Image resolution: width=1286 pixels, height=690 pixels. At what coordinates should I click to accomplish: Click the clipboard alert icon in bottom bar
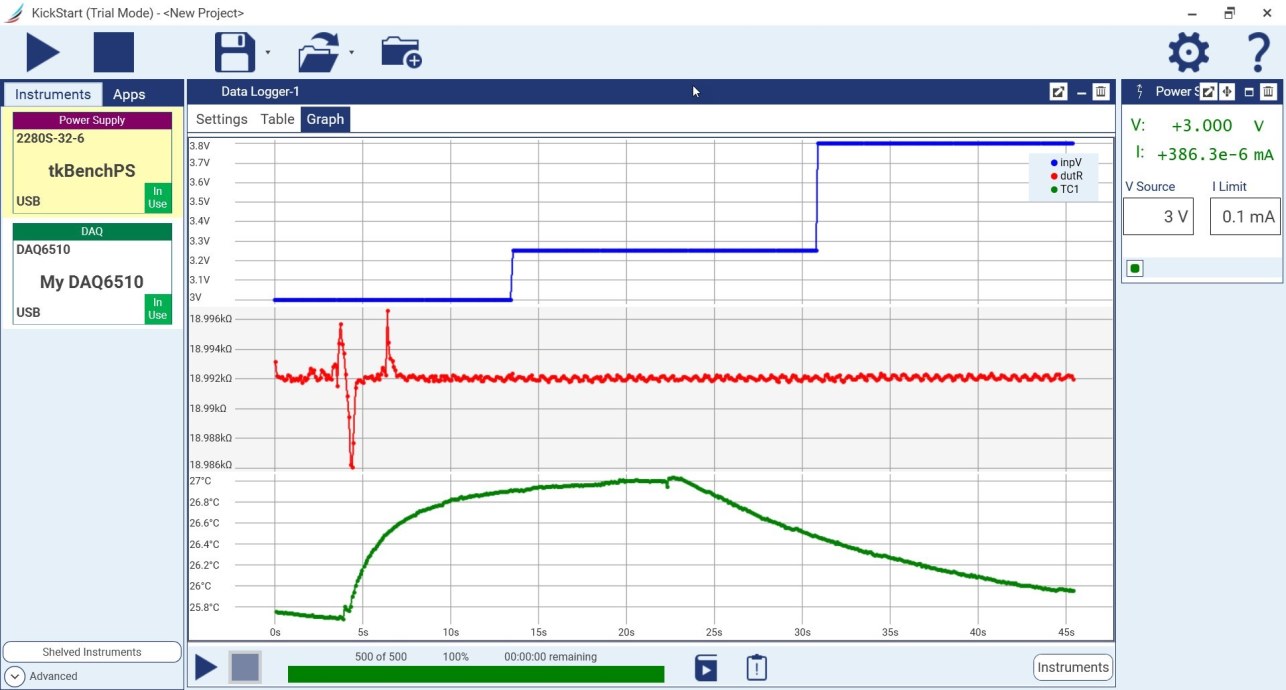point(756,667)
